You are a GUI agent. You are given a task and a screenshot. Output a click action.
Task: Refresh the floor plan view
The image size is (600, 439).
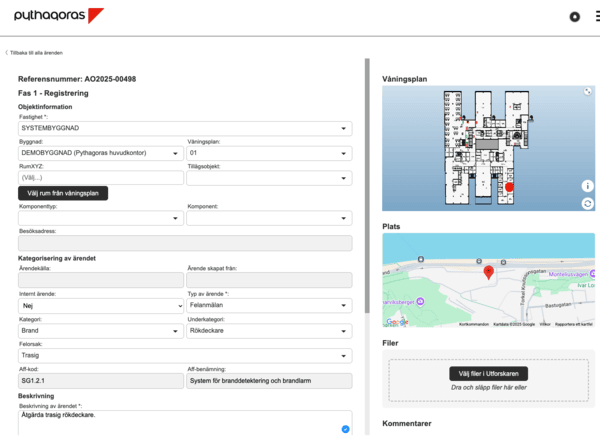pyautogui.click(x=587, y=203)
